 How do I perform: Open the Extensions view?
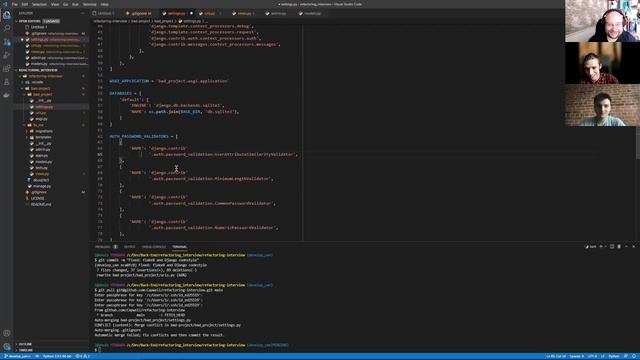click(x=7, y=69)
